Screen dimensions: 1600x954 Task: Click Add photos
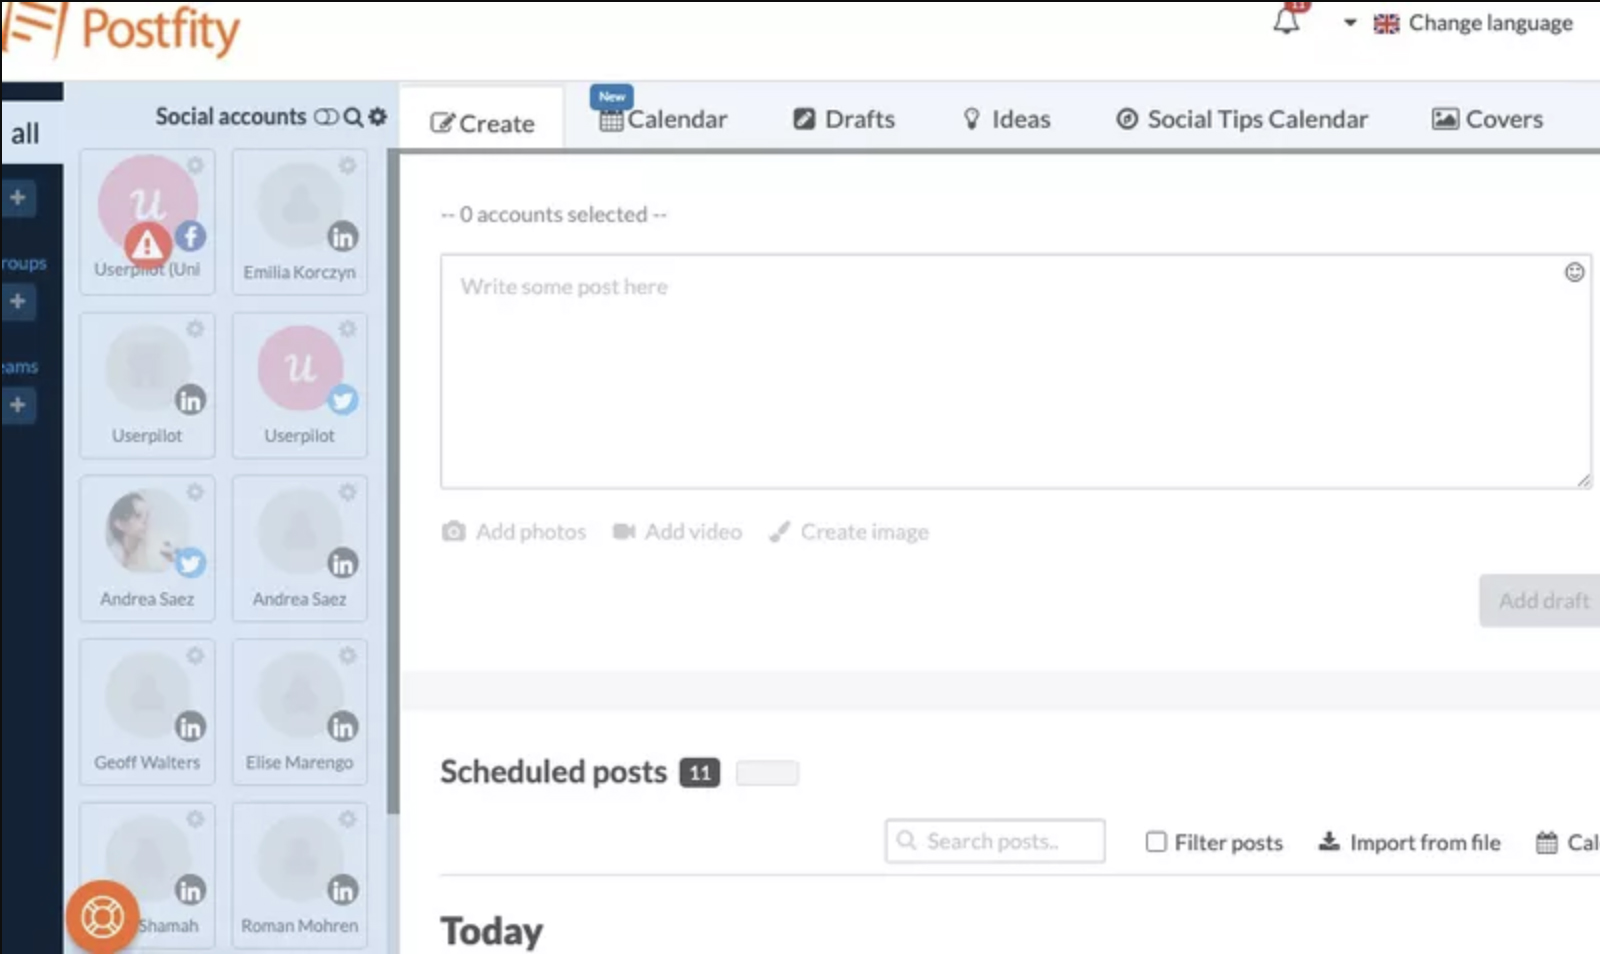(x=514, y=532)
